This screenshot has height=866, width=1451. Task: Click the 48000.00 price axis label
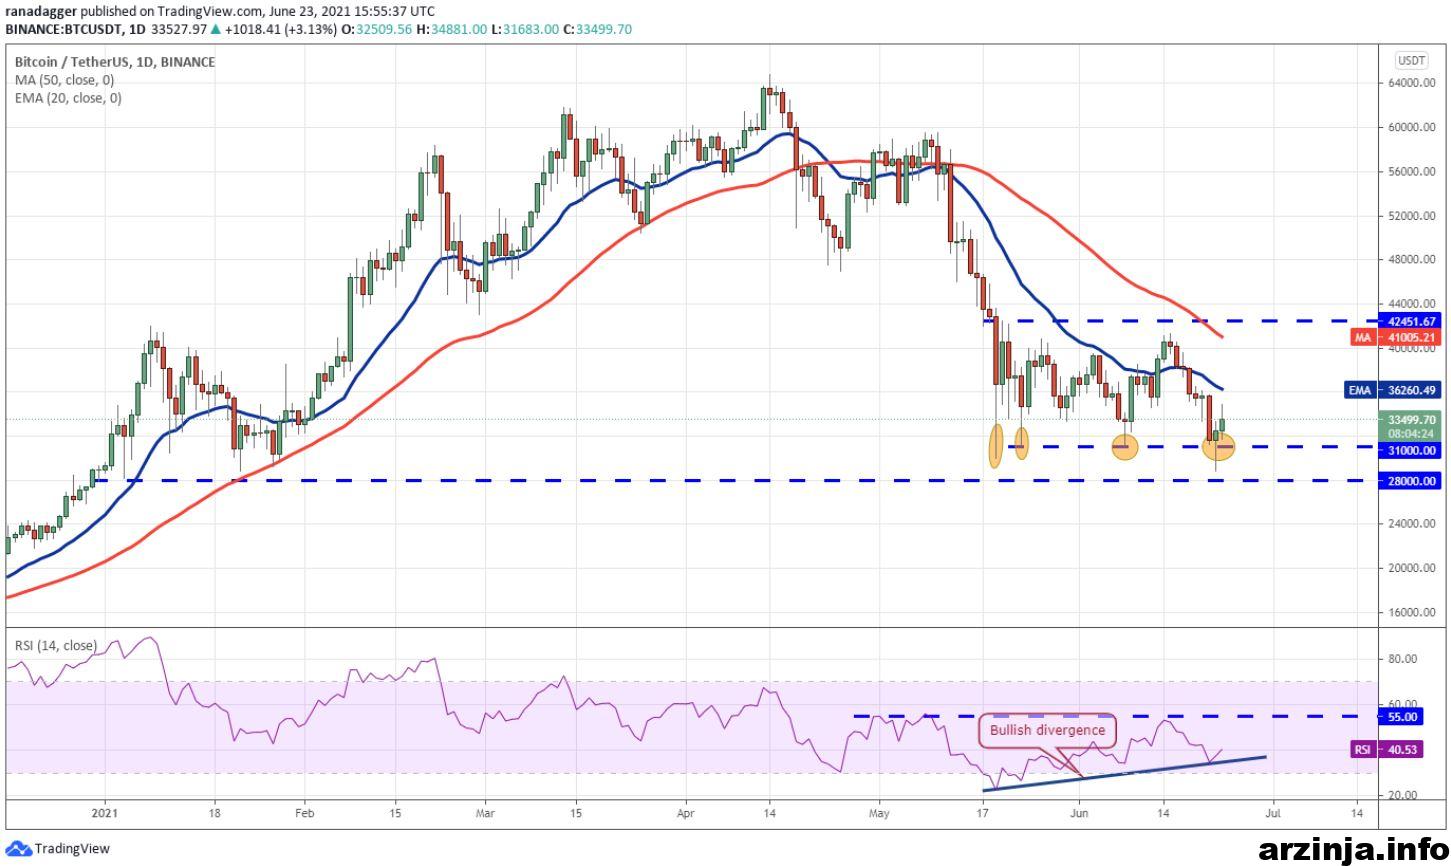pyautogui.click(x=1412, y=259)
